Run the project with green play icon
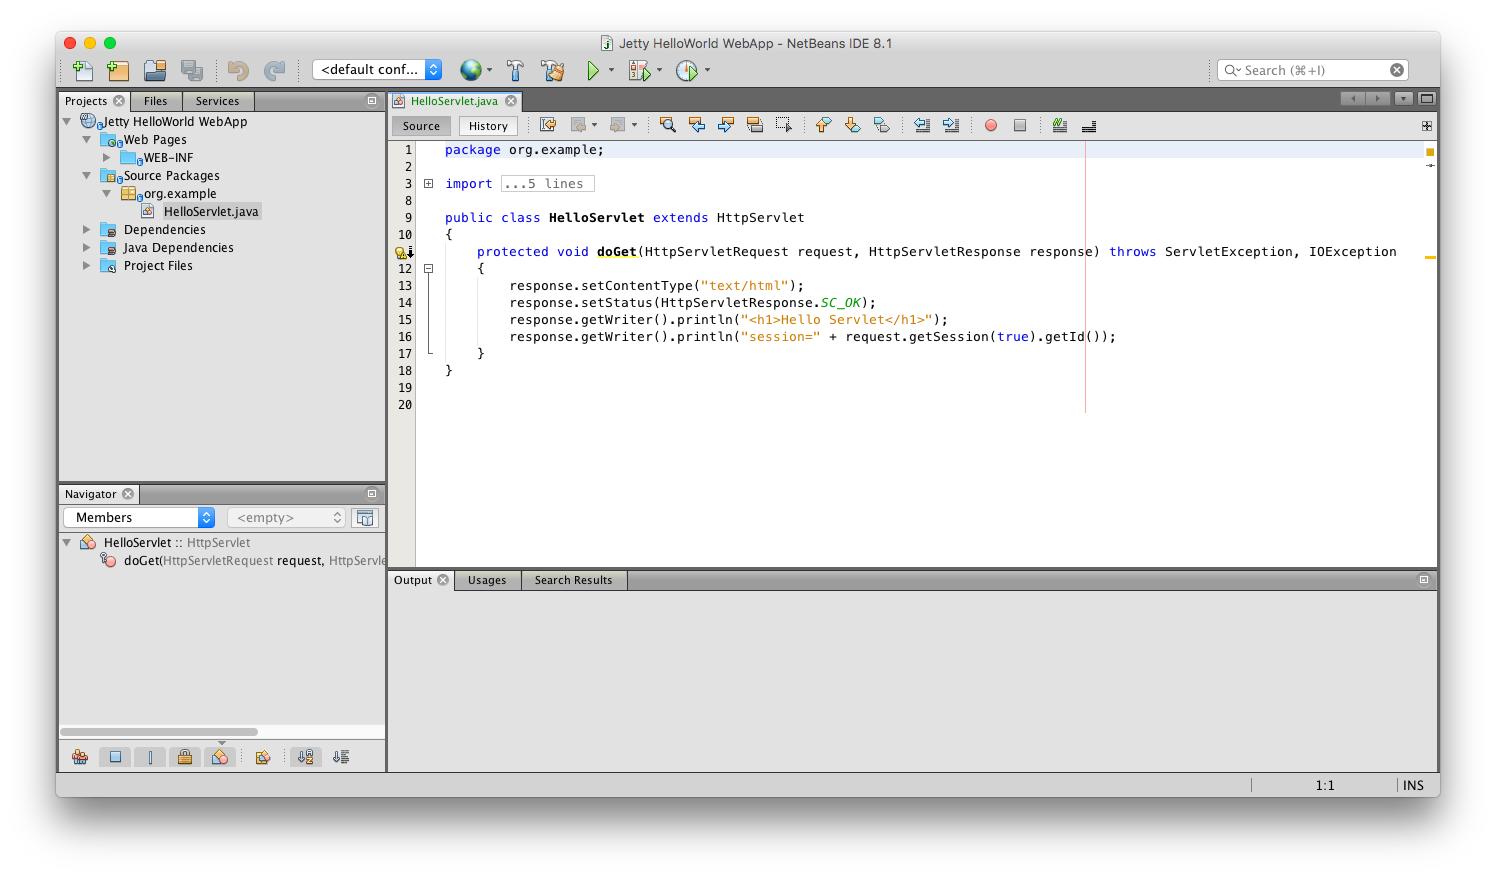1496x877 pixels. pyautogui.click(x=593, y=70)
